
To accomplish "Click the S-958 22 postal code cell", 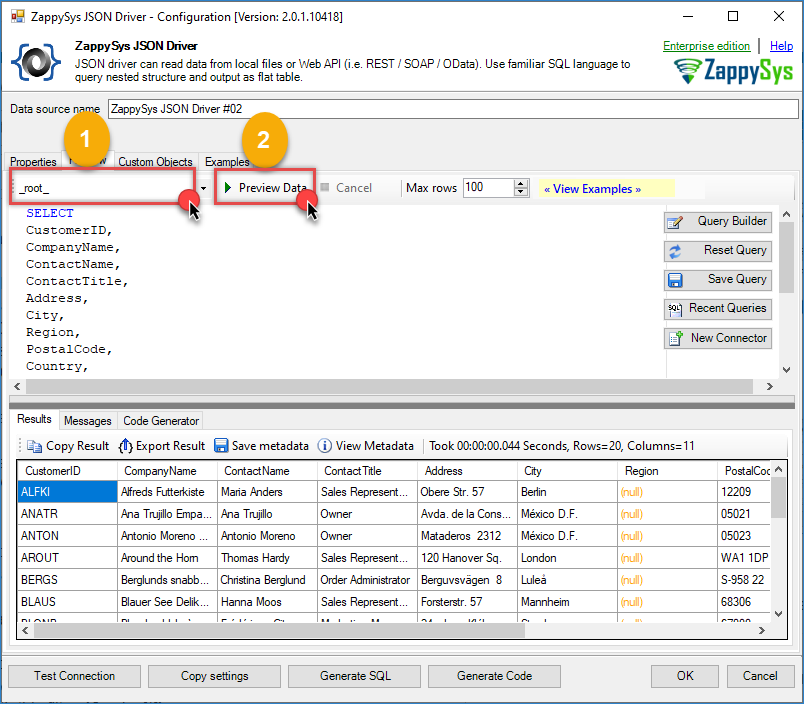I will [744, 580].
